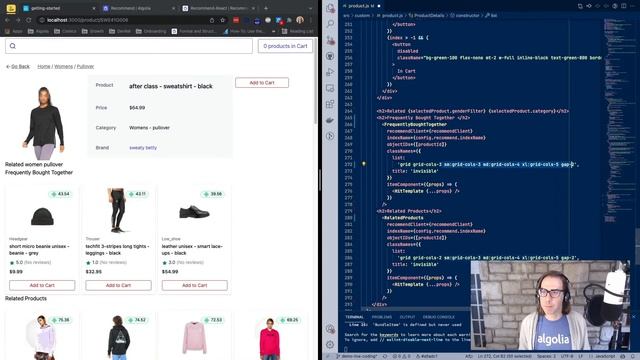
Task: Select PROBLEMS panel tab
Action: point(382,317)
